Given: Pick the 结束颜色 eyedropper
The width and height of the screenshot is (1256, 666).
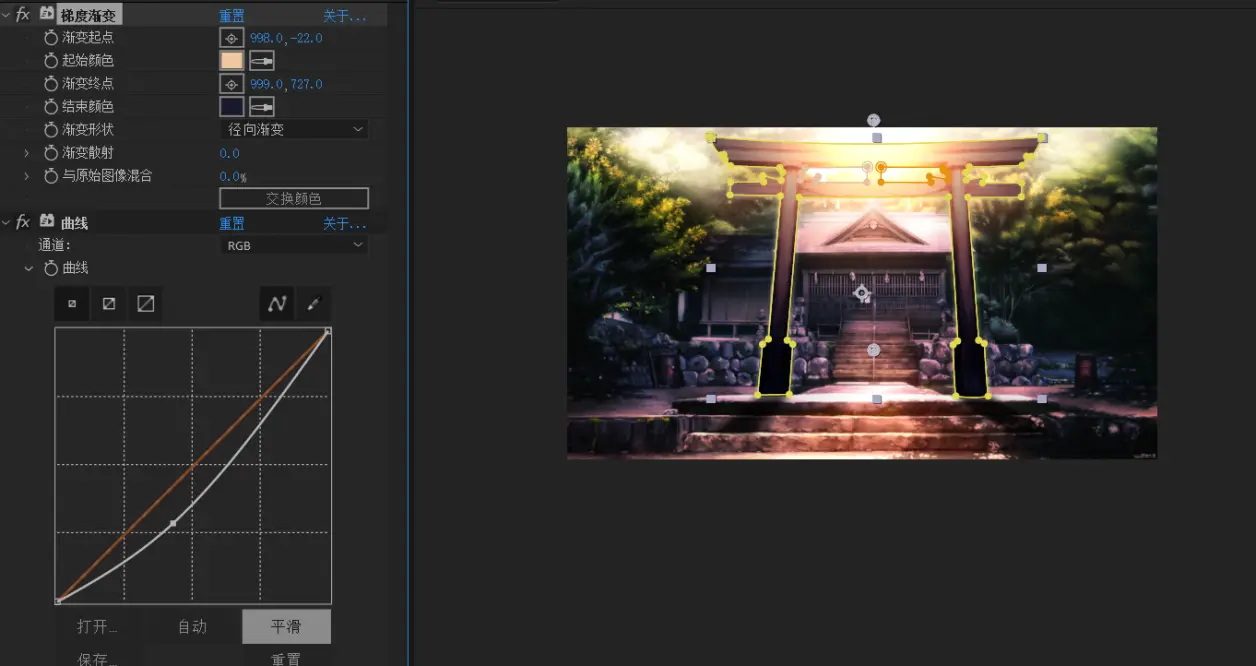Looking at the screenshot, I should click(x=262, y=106).
